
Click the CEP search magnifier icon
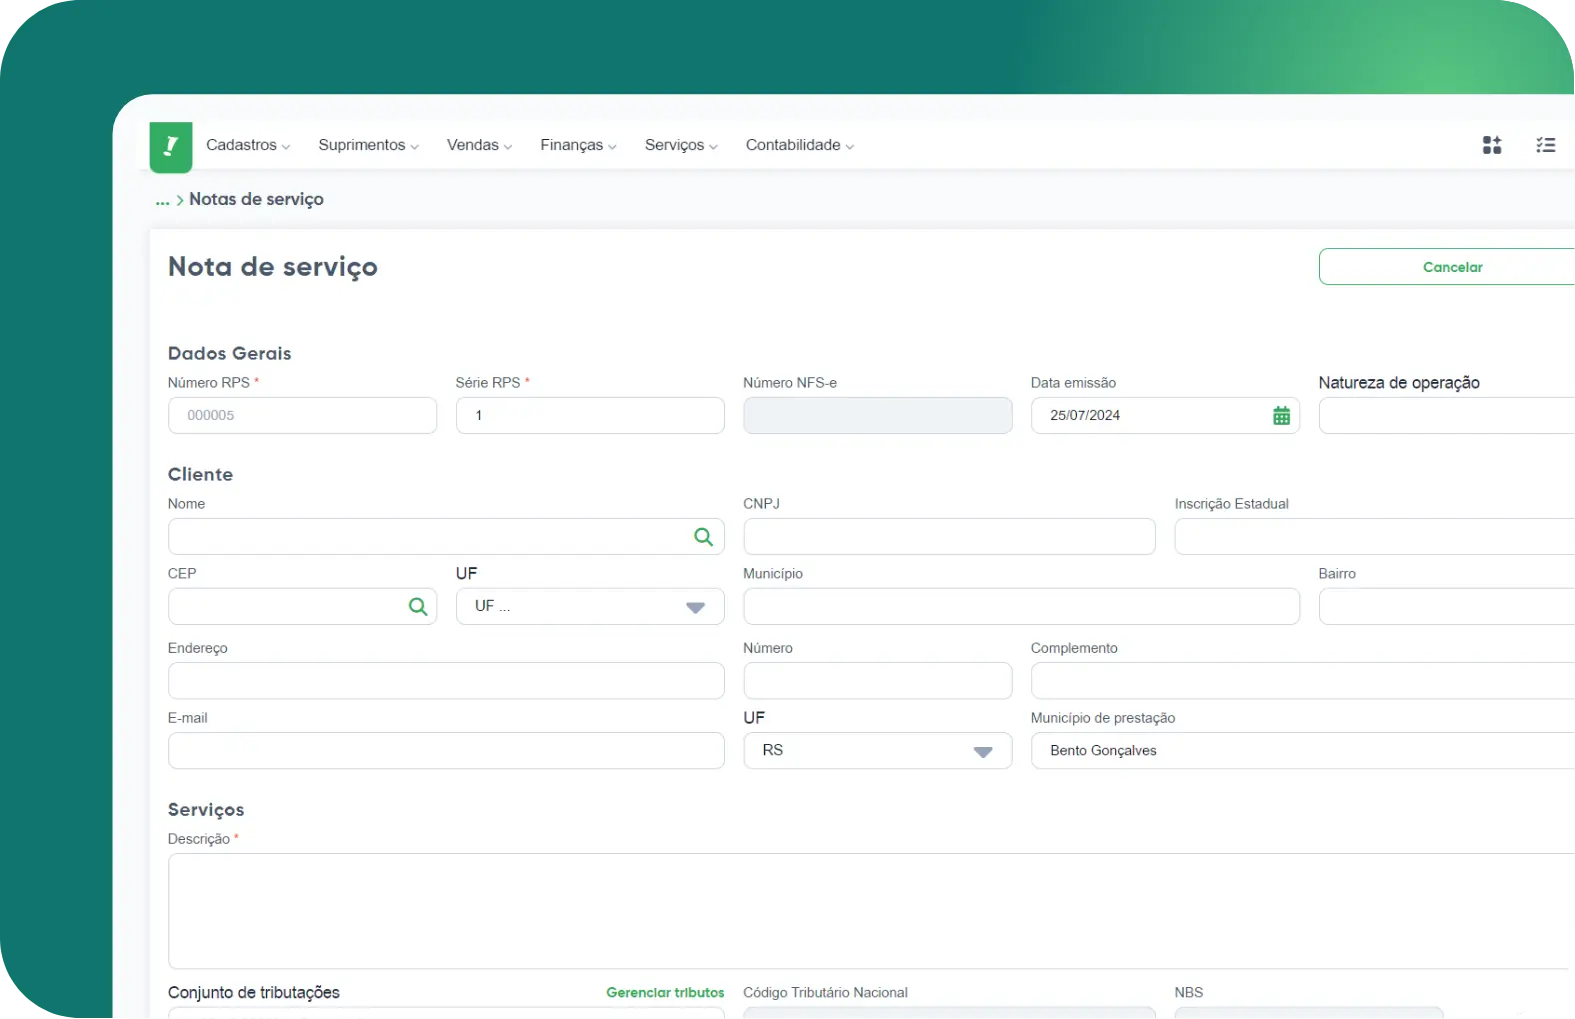pyautogui.click(x=418, y=606)
